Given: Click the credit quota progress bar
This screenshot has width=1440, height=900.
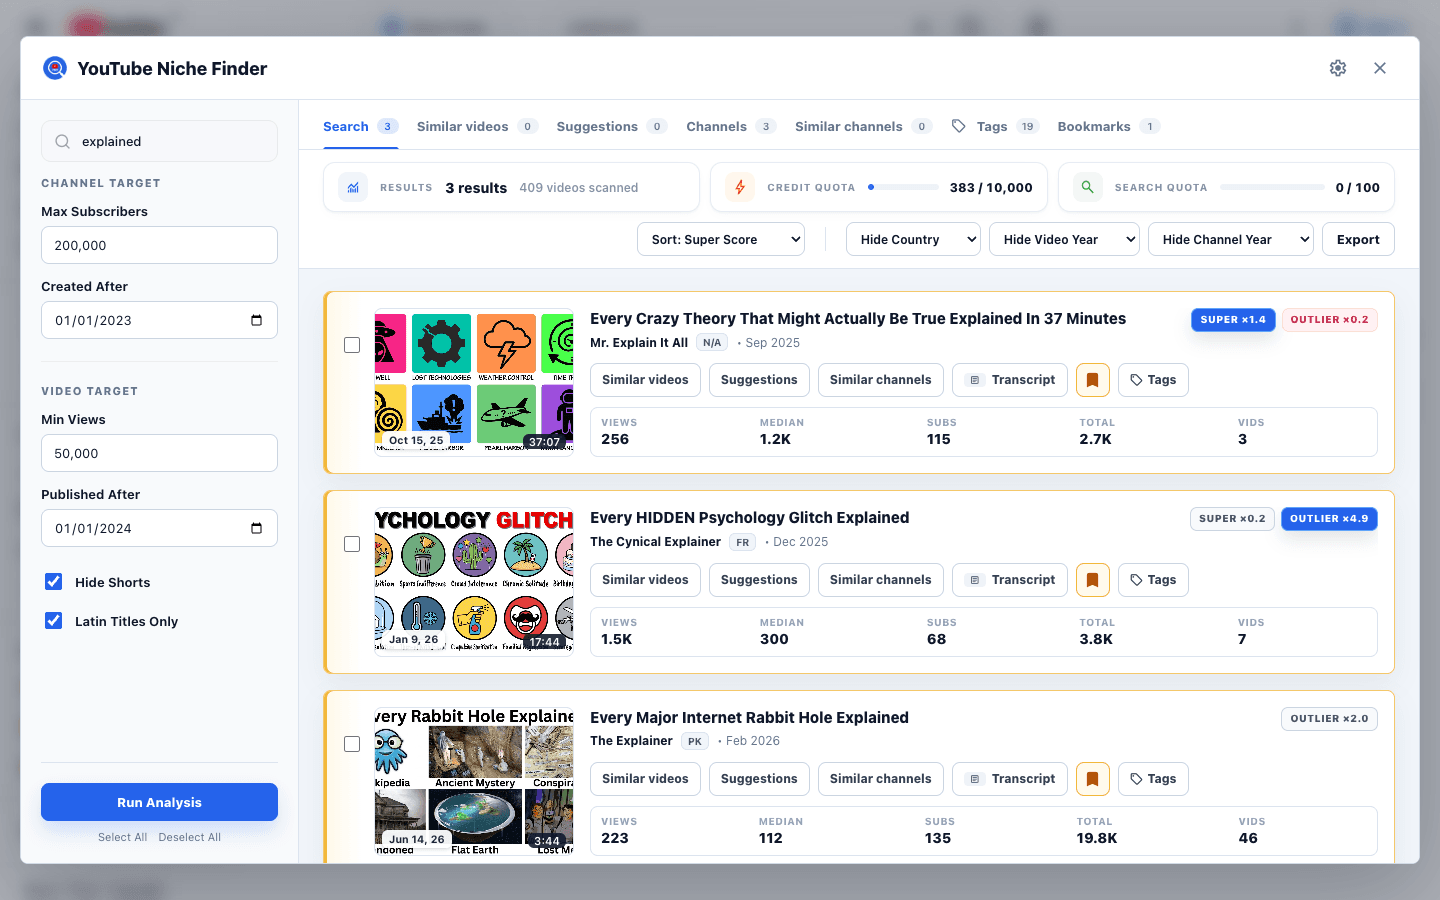Looking at the screenshot, I should 902,187.
